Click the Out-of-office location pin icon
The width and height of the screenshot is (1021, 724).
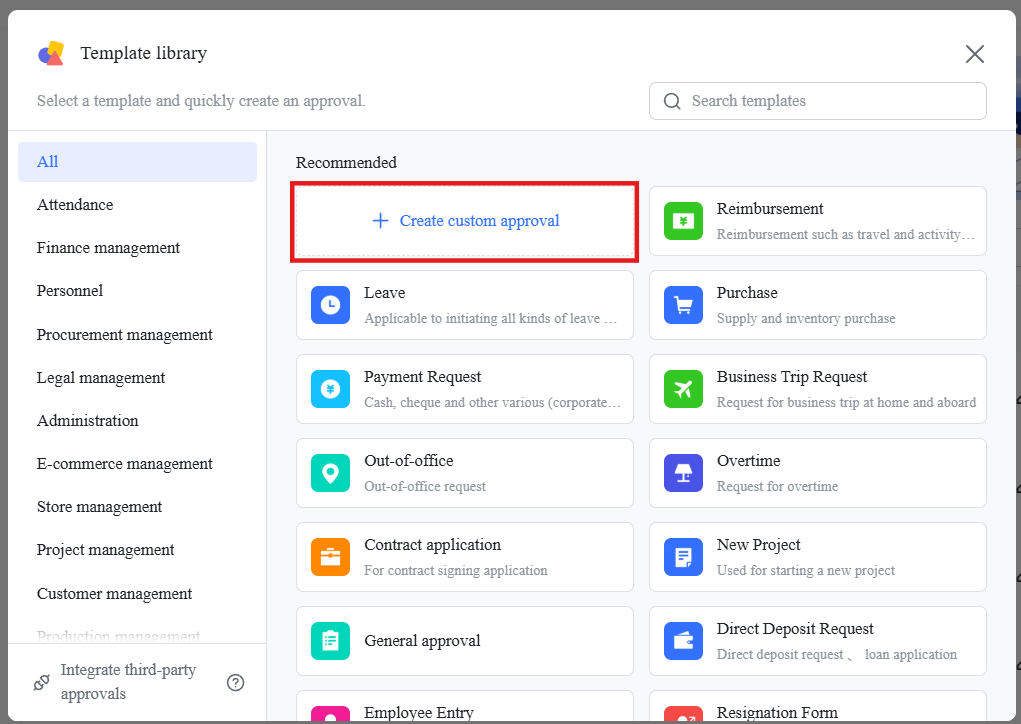[330, 473]
